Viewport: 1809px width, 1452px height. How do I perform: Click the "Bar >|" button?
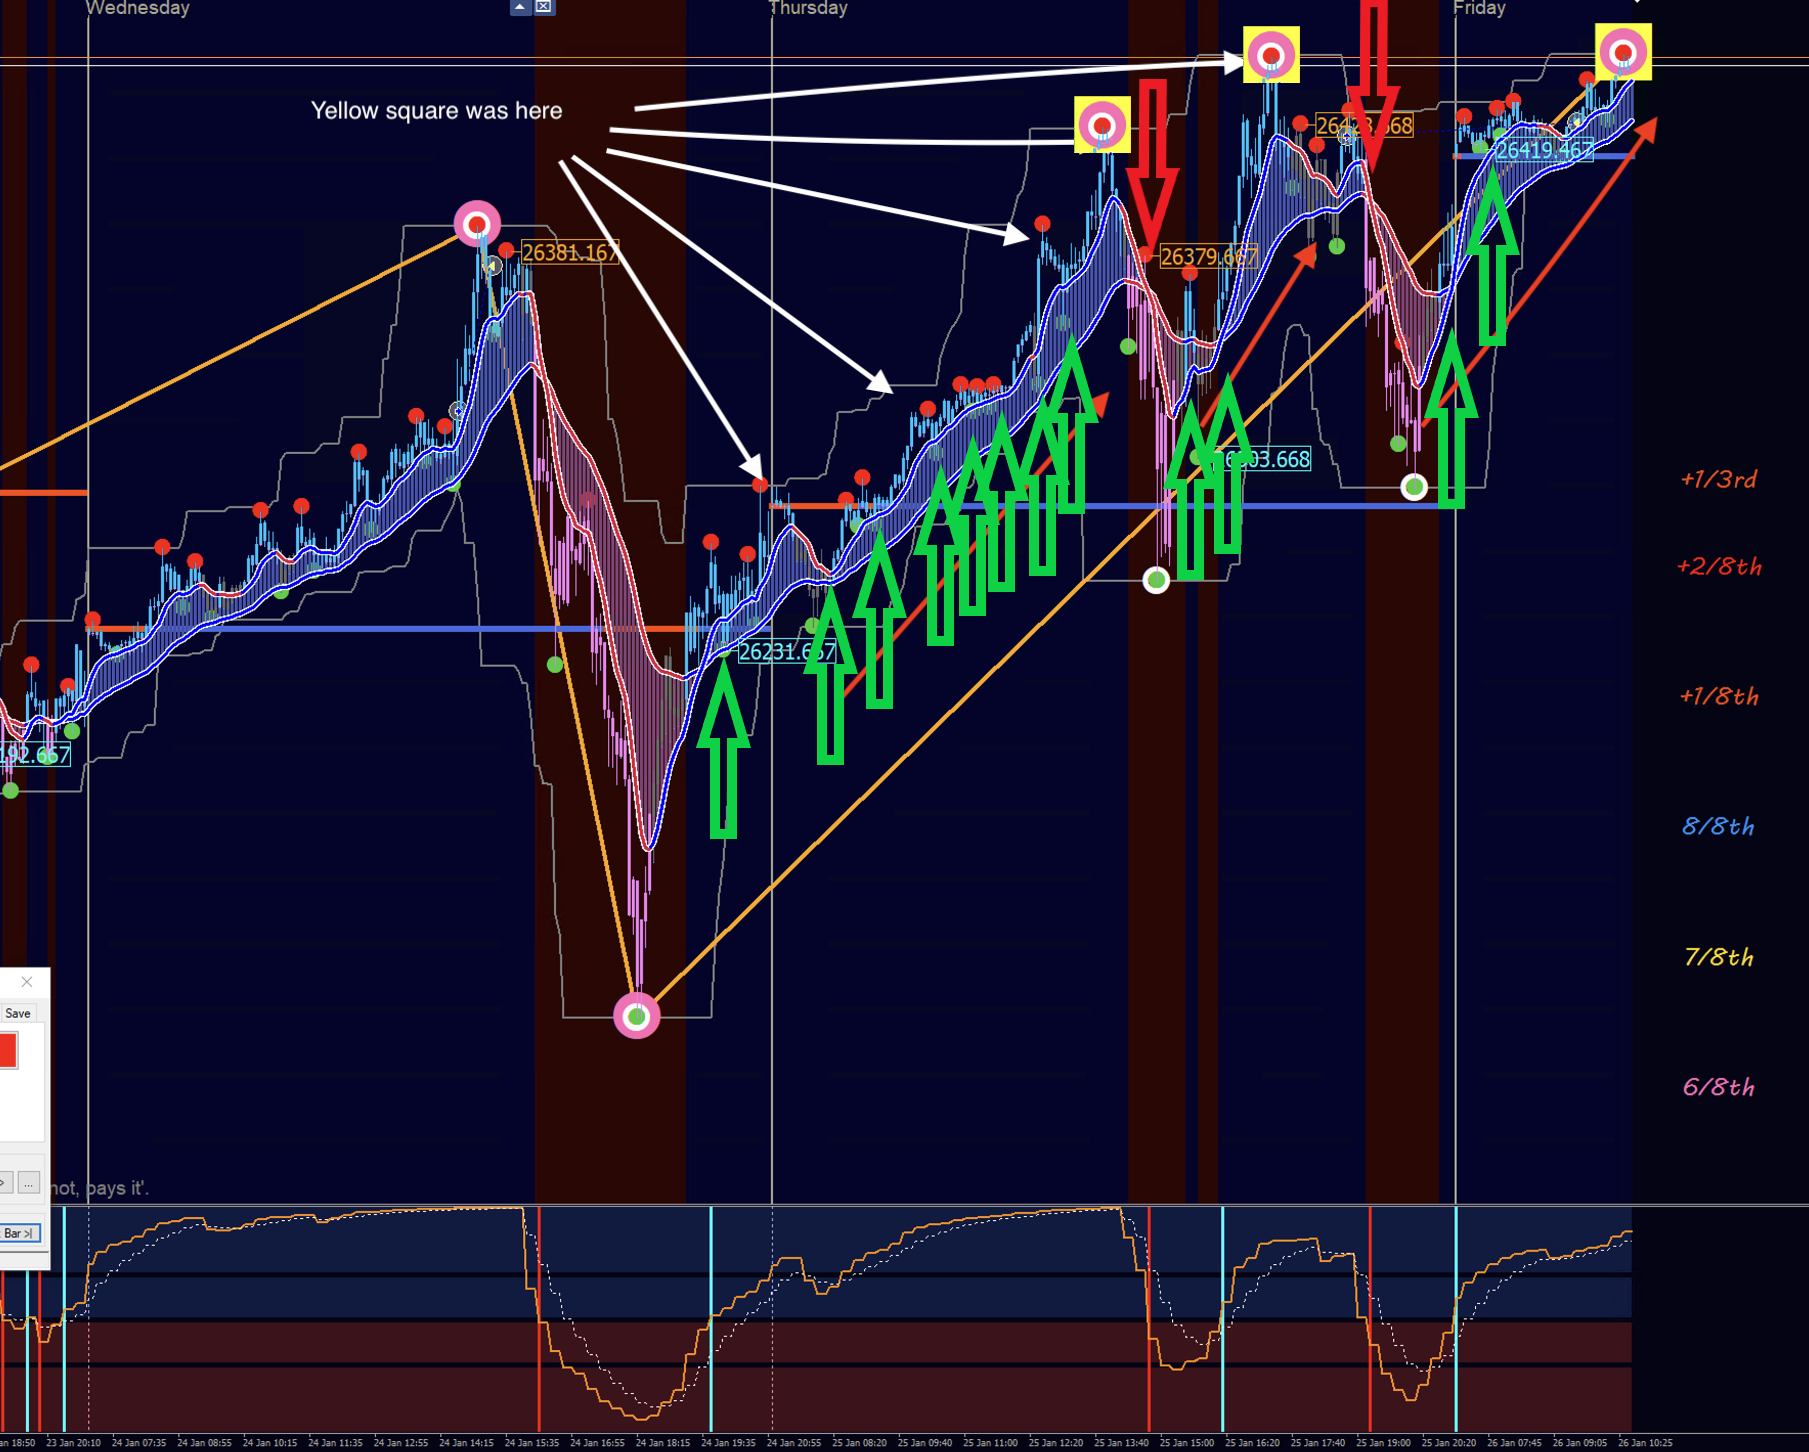click(x=19, y=1233)
